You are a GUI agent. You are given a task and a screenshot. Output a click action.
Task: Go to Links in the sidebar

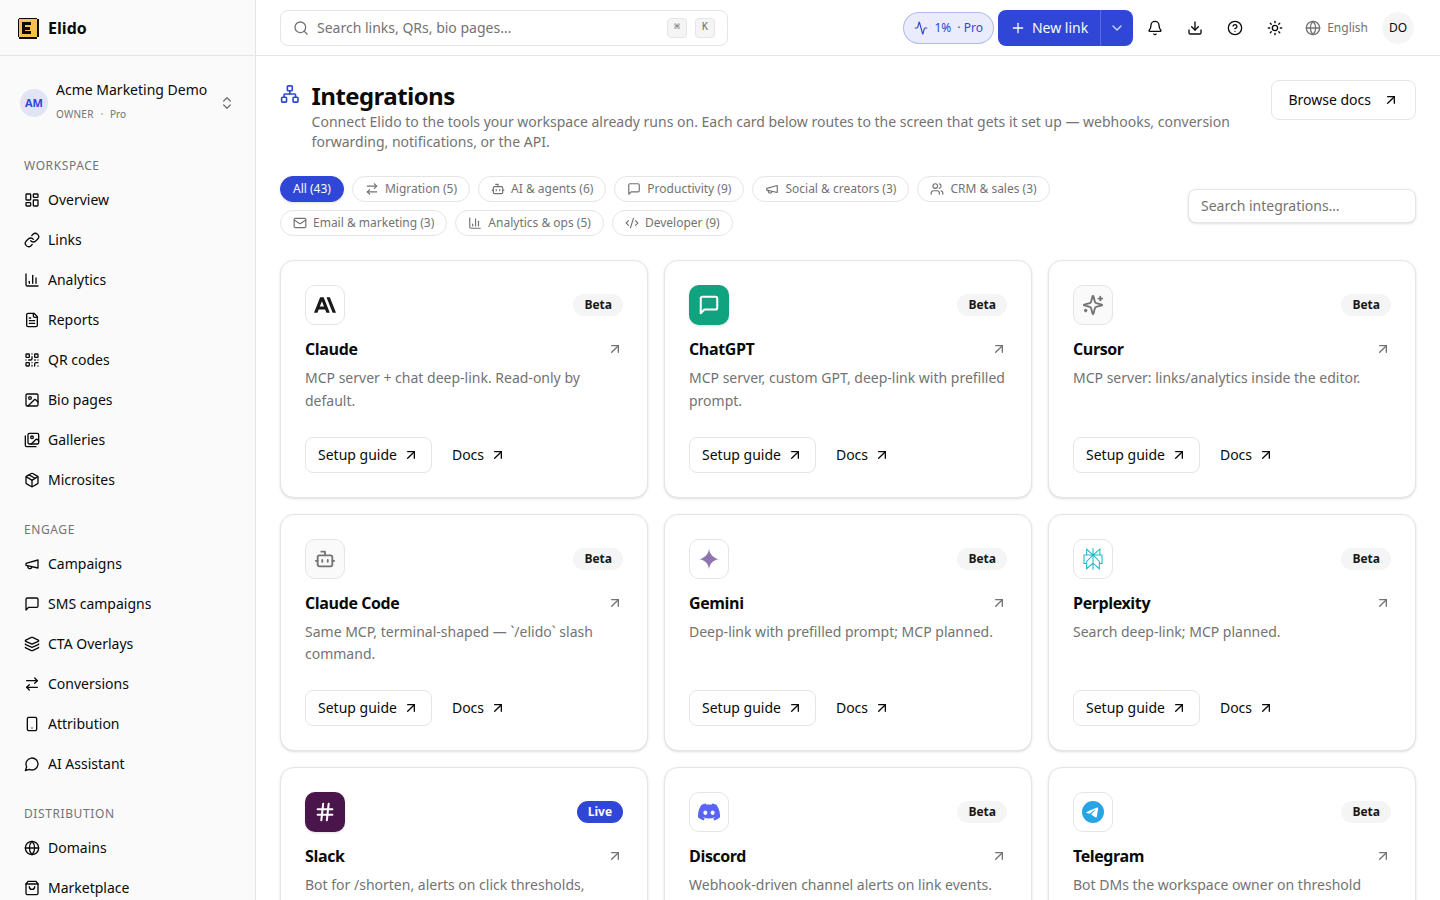tap(127, 240)
